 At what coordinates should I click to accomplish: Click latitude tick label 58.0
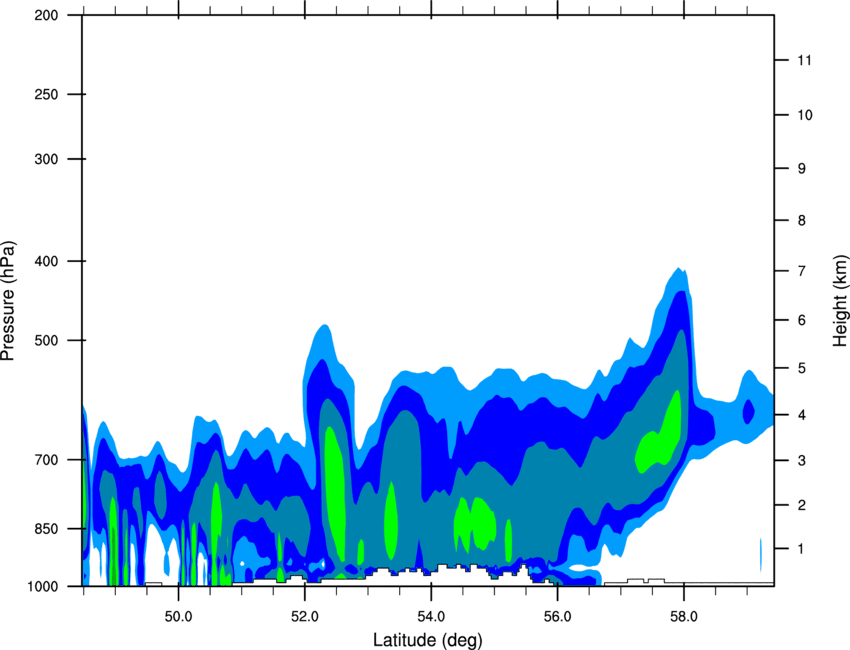click(684, 617)
